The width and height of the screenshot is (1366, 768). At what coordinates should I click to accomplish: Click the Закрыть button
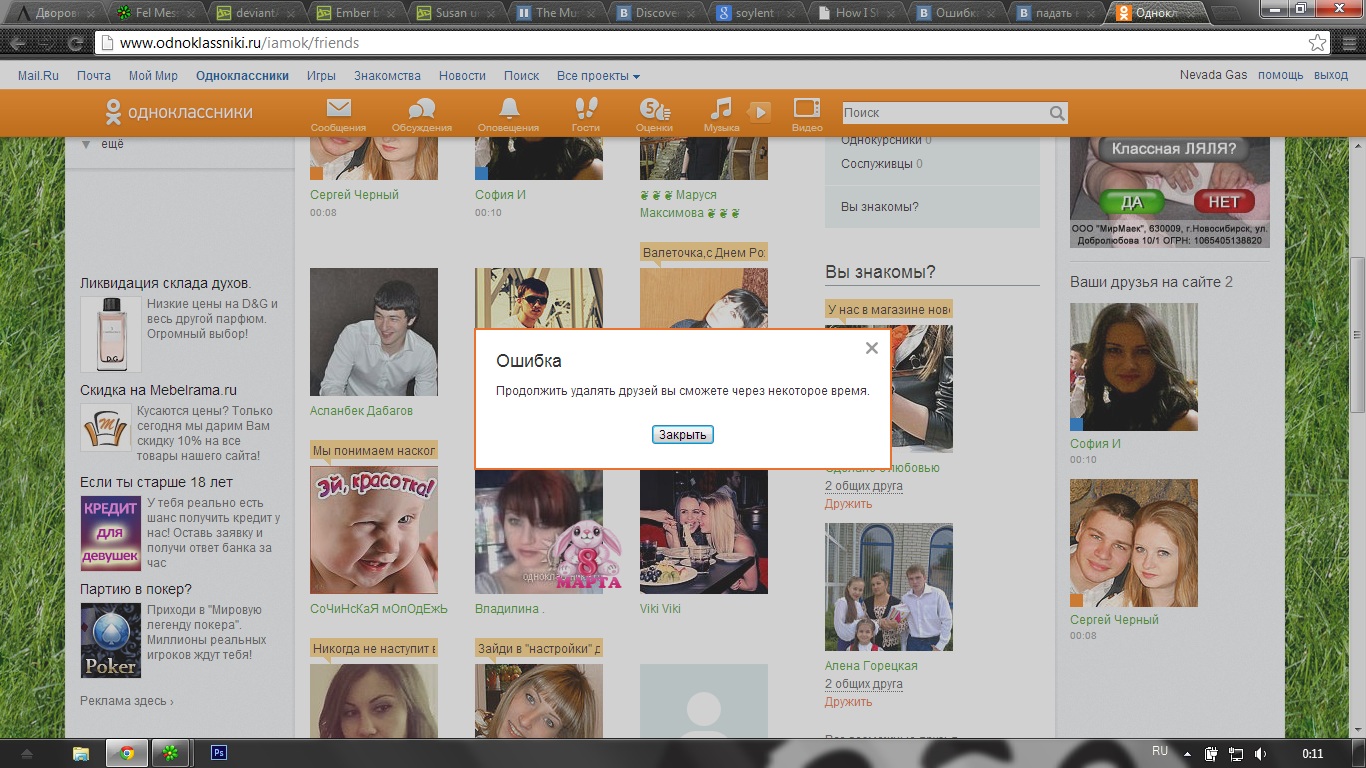click(x=683, y=434)
